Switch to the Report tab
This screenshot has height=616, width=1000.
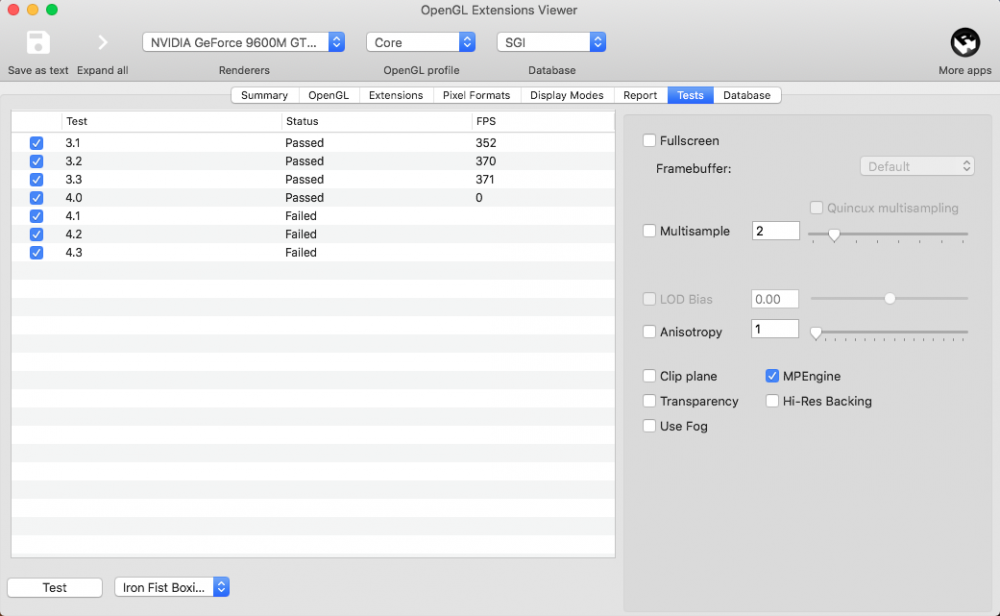pos(640,95)
